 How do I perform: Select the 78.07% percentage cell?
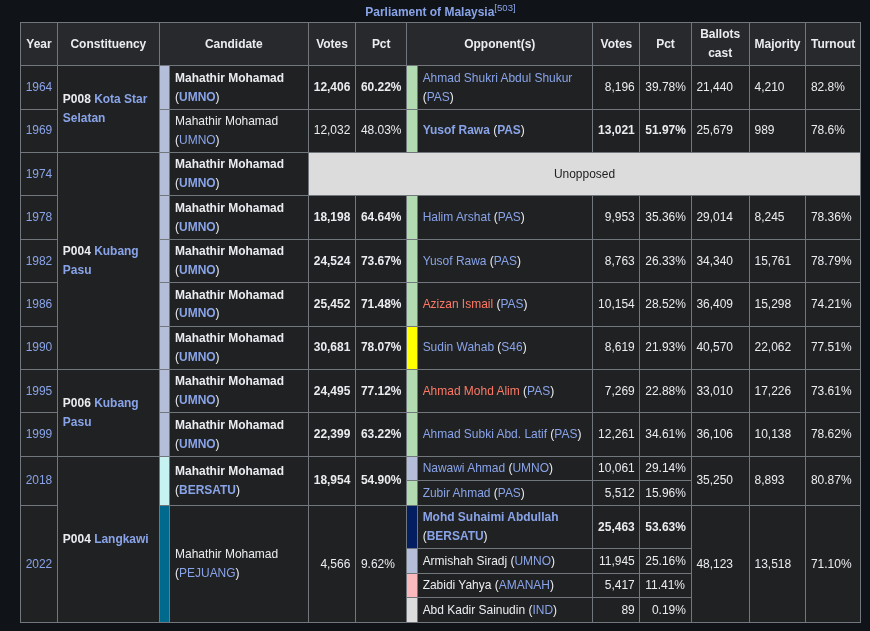(x=381, y=347)
